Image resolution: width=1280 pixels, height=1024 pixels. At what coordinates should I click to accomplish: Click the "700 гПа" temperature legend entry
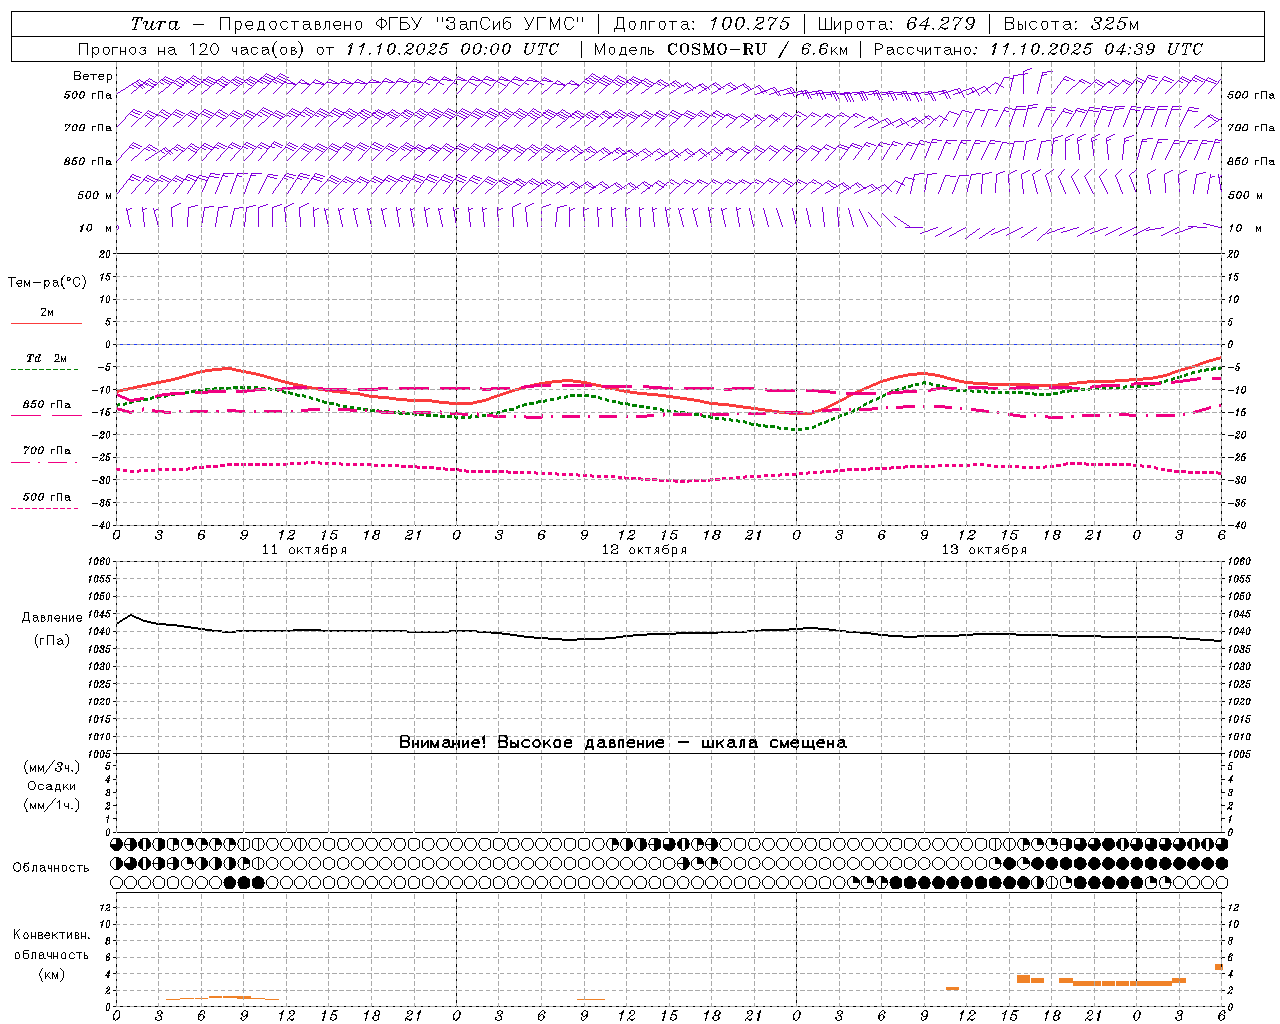click(47, 450)
